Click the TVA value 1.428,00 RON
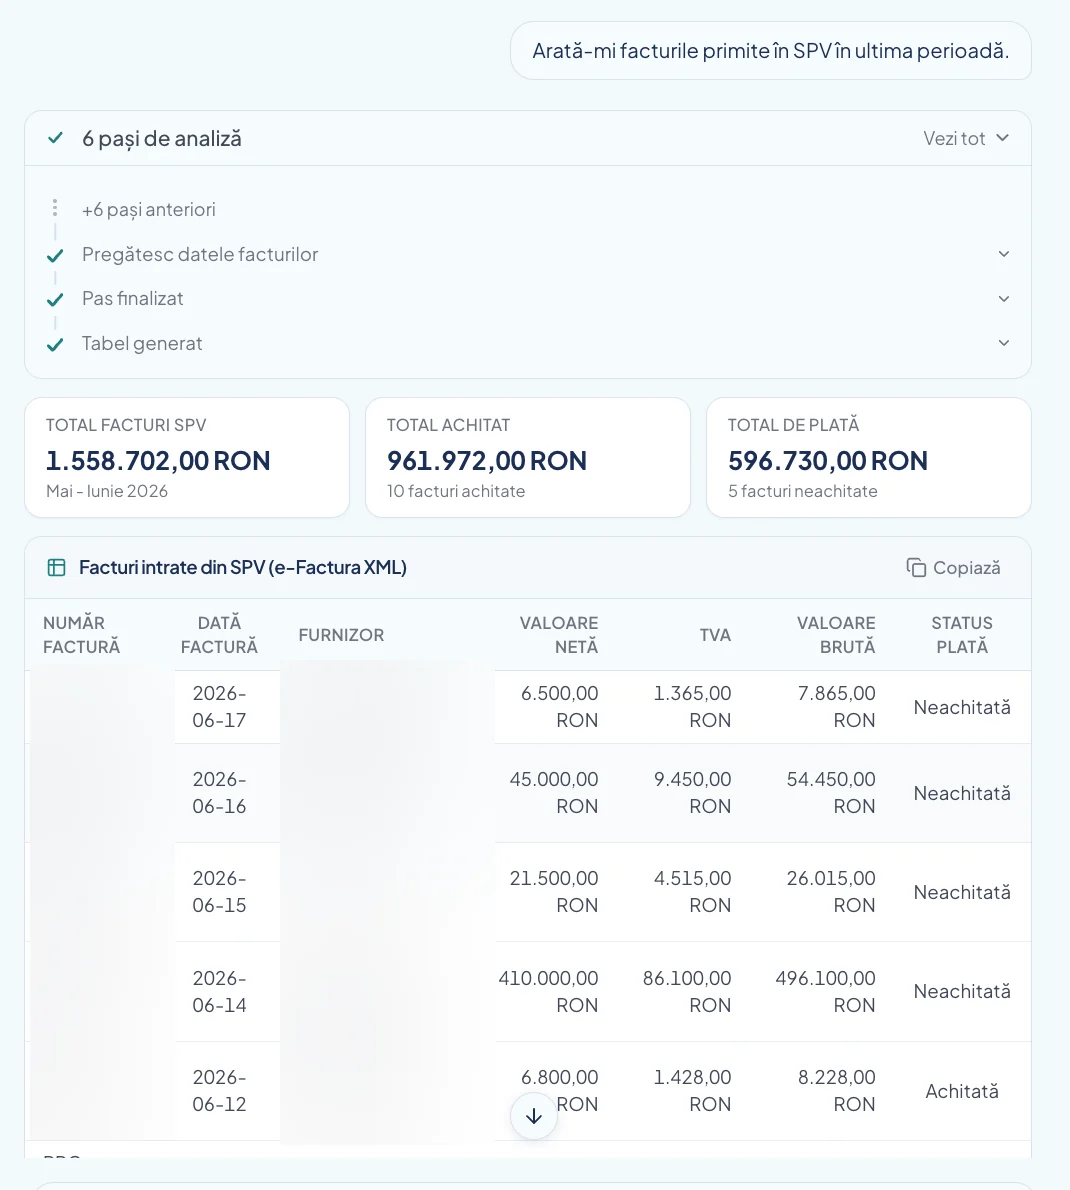The height and width of the screenshot is (1190, 1070). [x=692, y=1091]
